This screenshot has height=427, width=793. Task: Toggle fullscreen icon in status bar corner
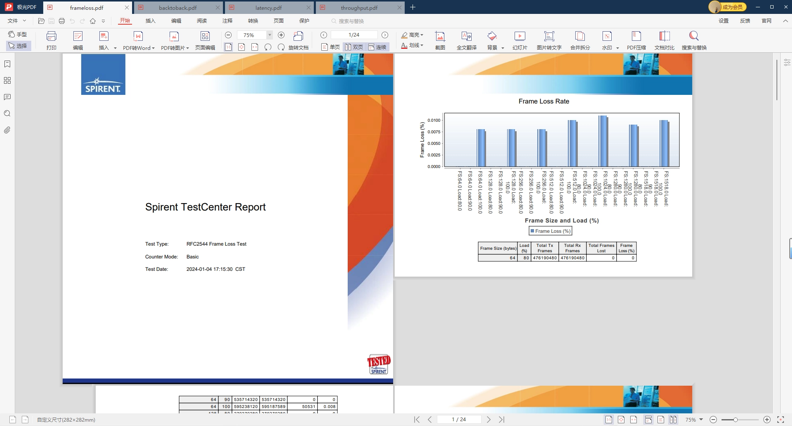[x=780, y=419]
